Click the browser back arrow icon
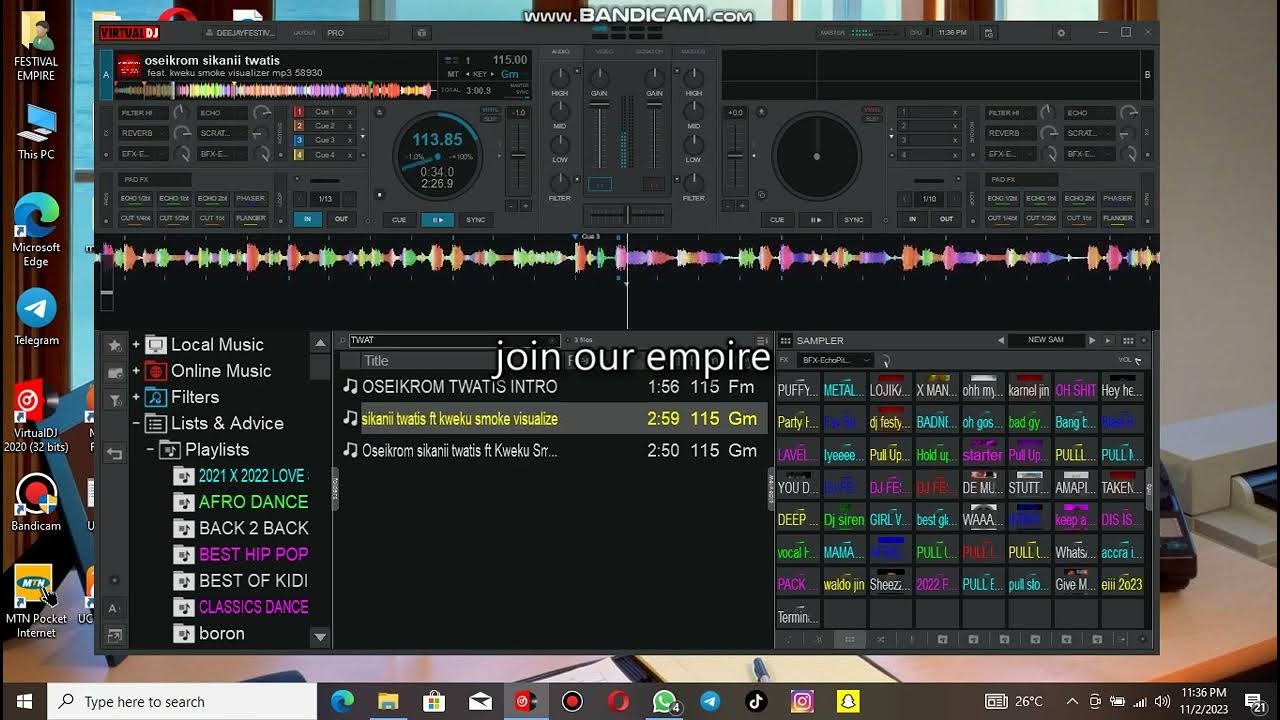Viewport: 1280px width, 720px height. point(115,454)
